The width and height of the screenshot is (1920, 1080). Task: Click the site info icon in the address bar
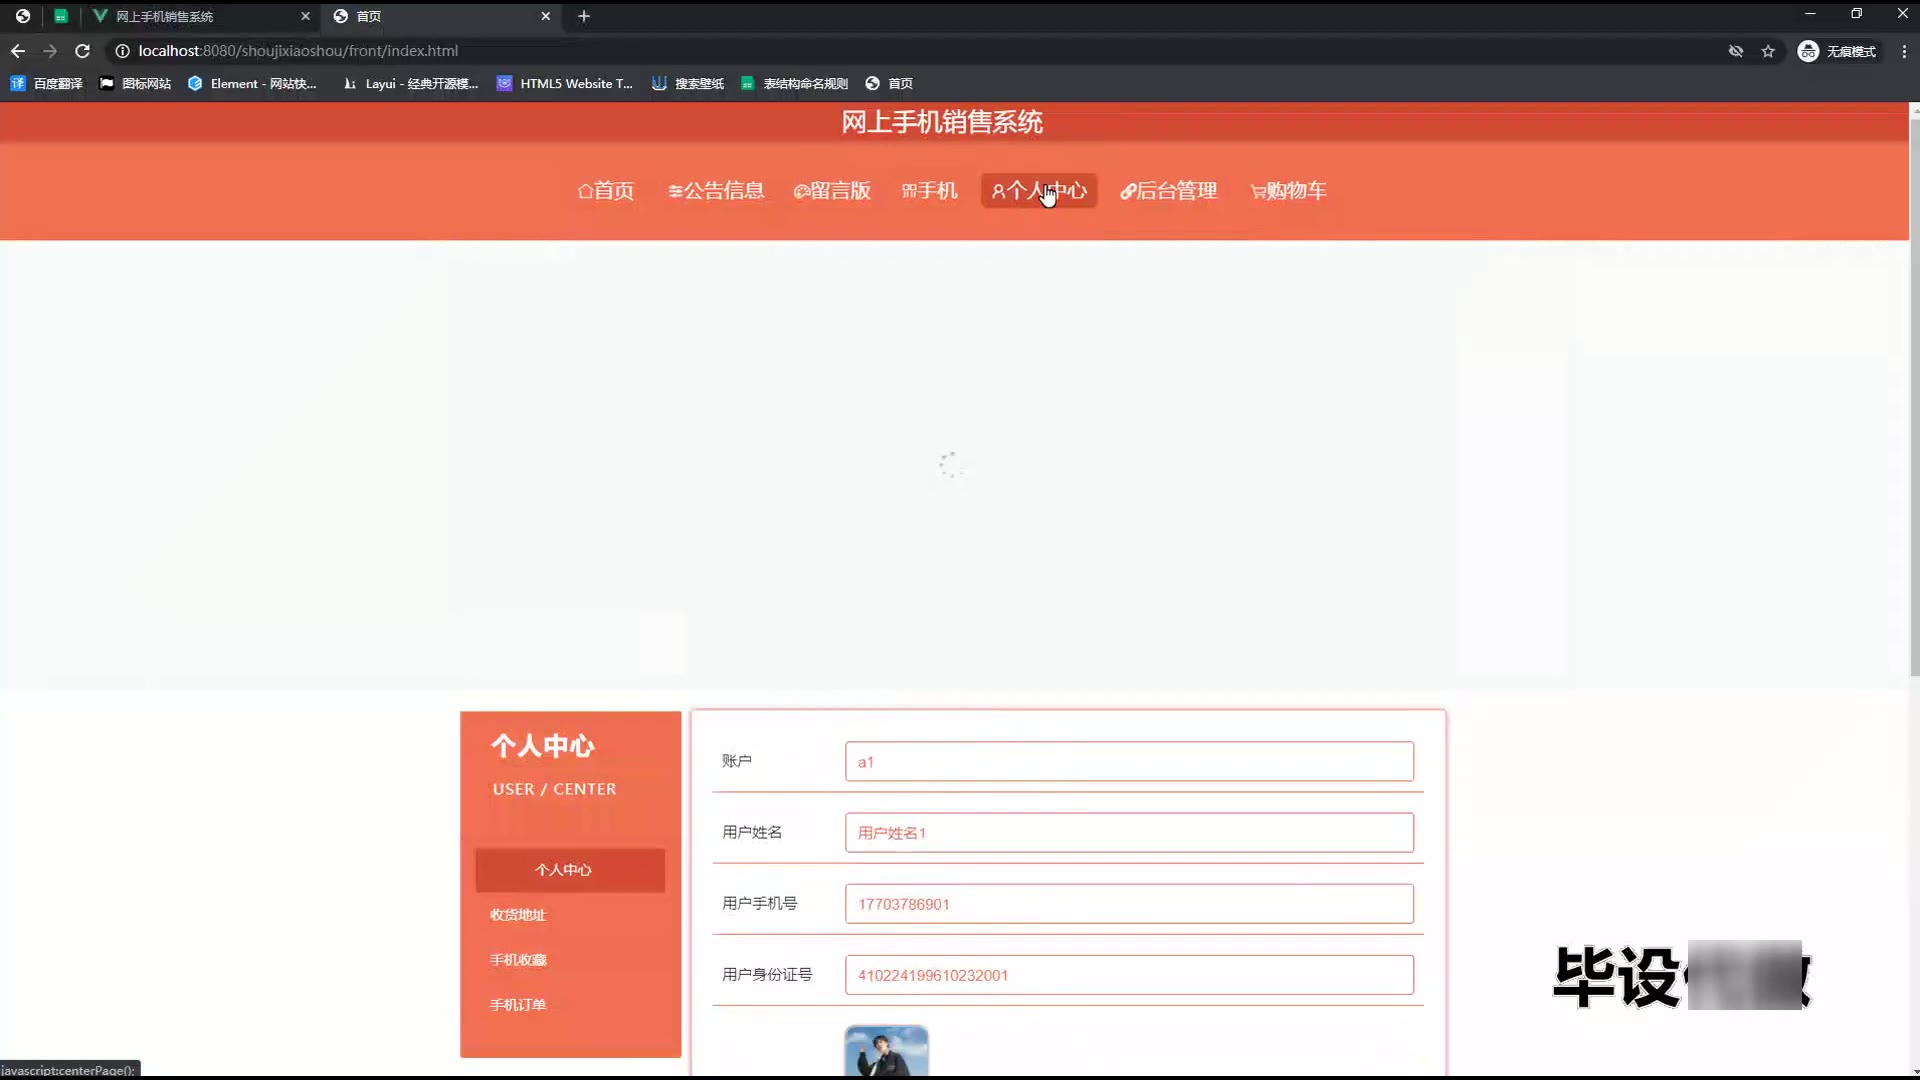(x=122, y=51)
